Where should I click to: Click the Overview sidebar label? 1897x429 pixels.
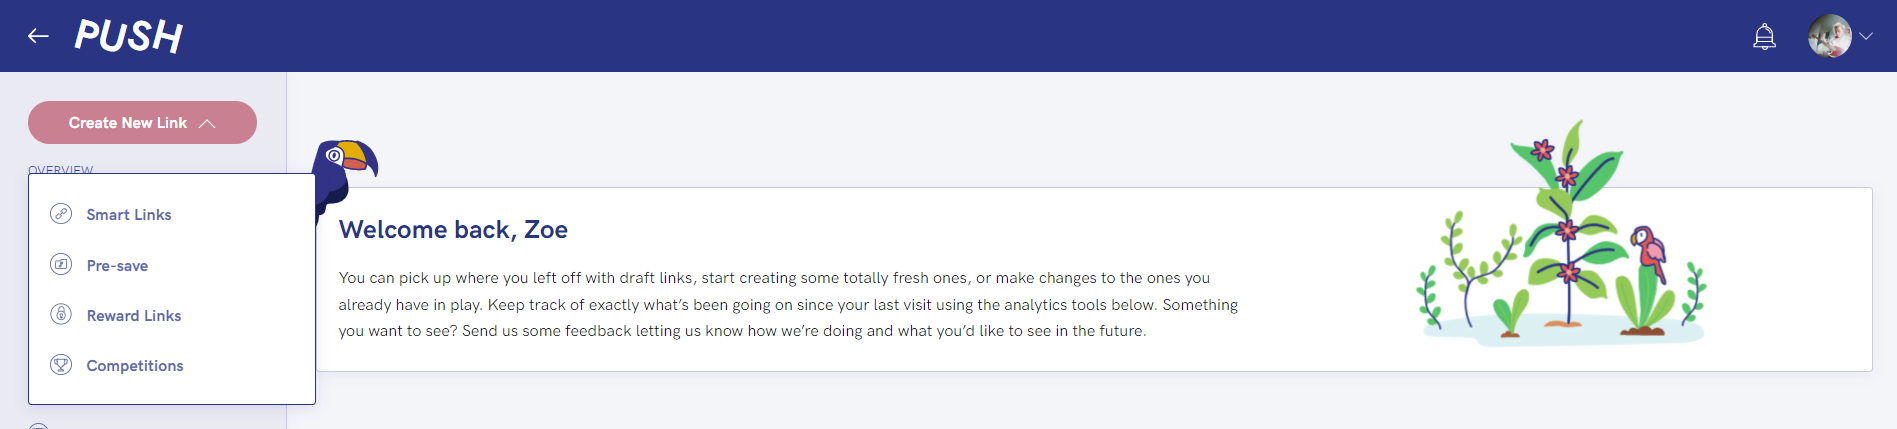pyautogui.click(x=60, y=169)
